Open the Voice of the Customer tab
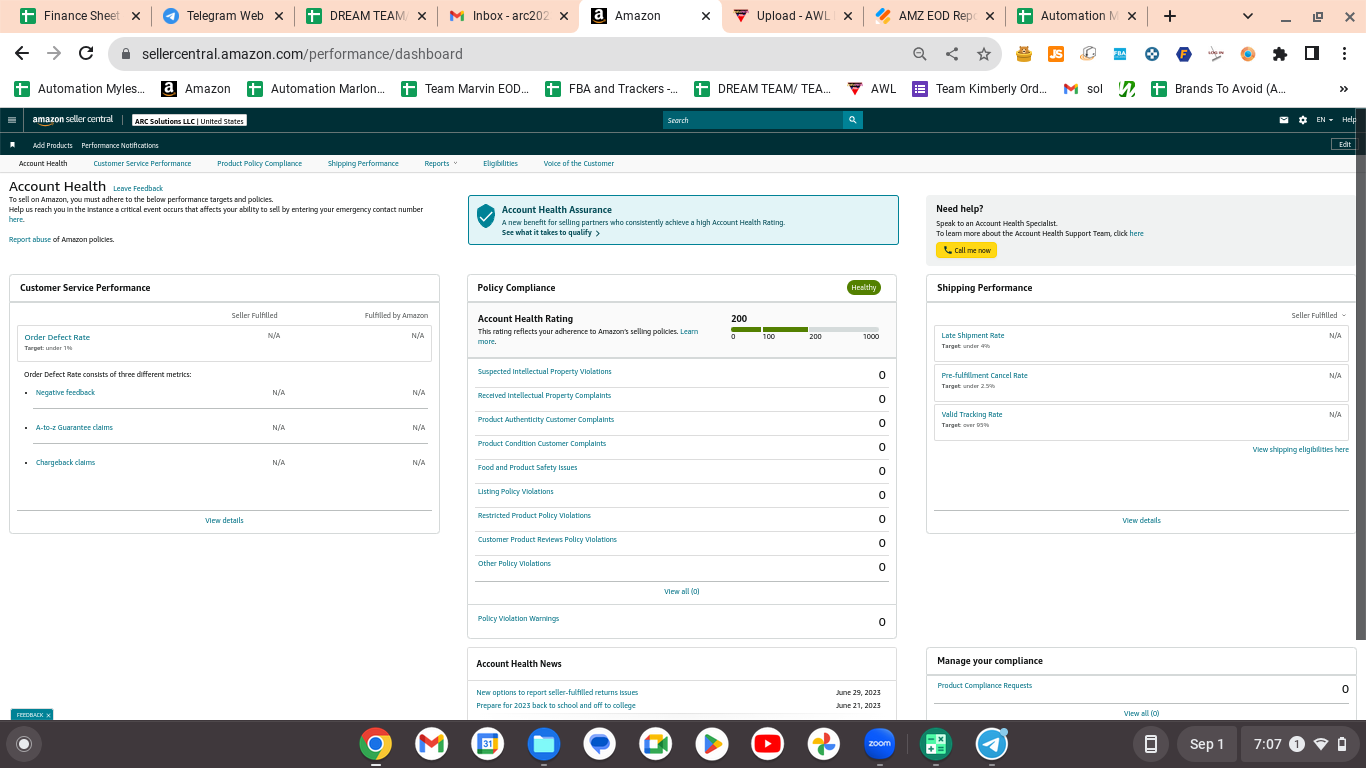 579,163
